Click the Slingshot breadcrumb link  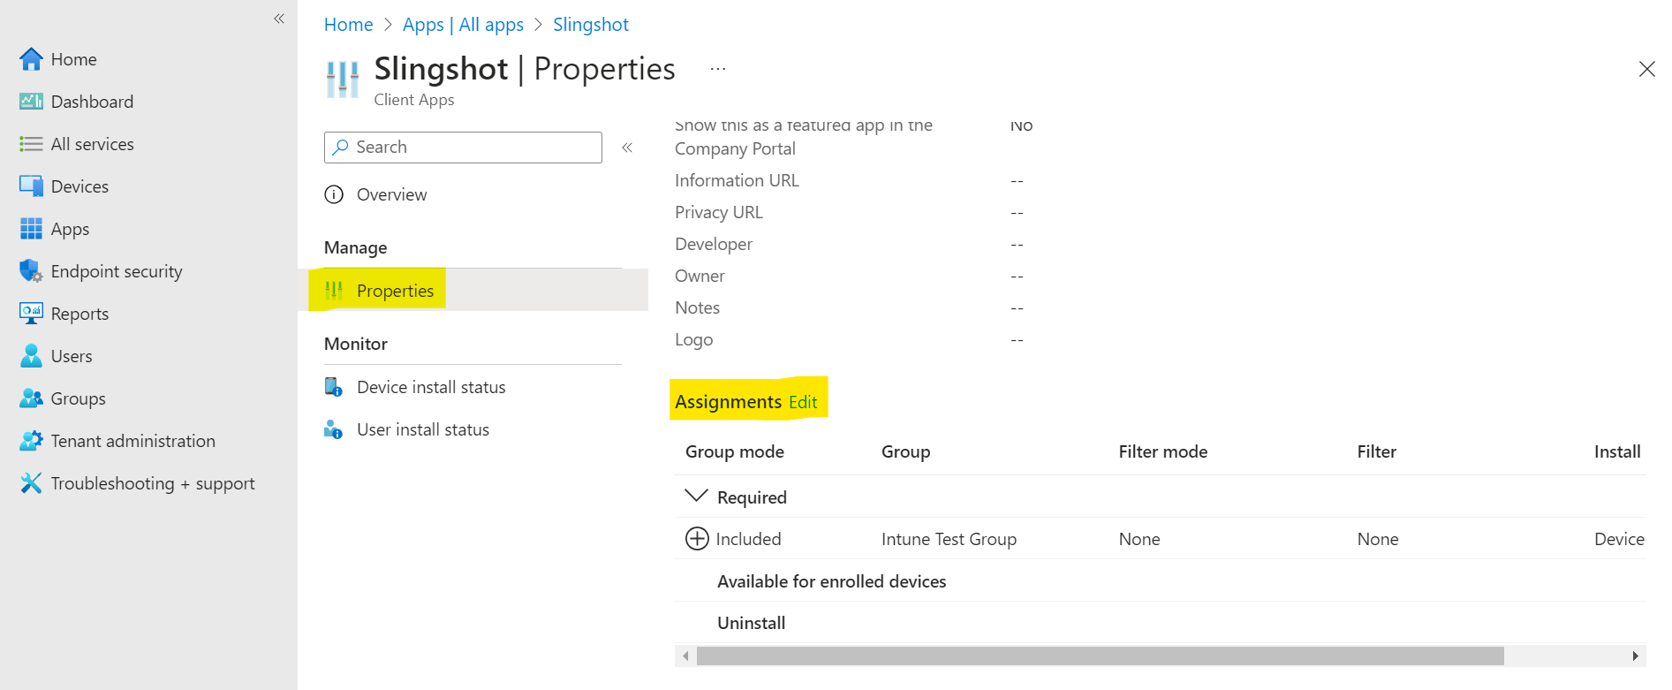click(x=591, y=24)
